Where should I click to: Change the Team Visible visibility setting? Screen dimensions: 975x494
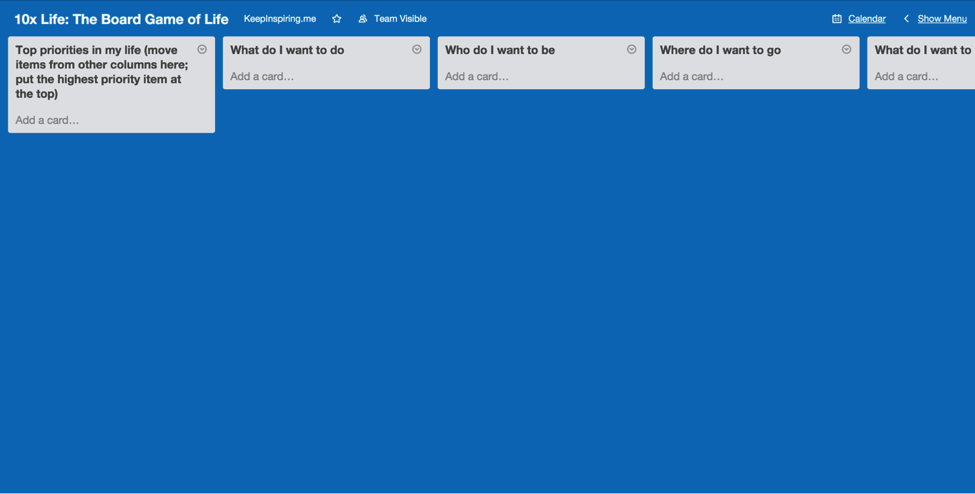tap(392, 19)
